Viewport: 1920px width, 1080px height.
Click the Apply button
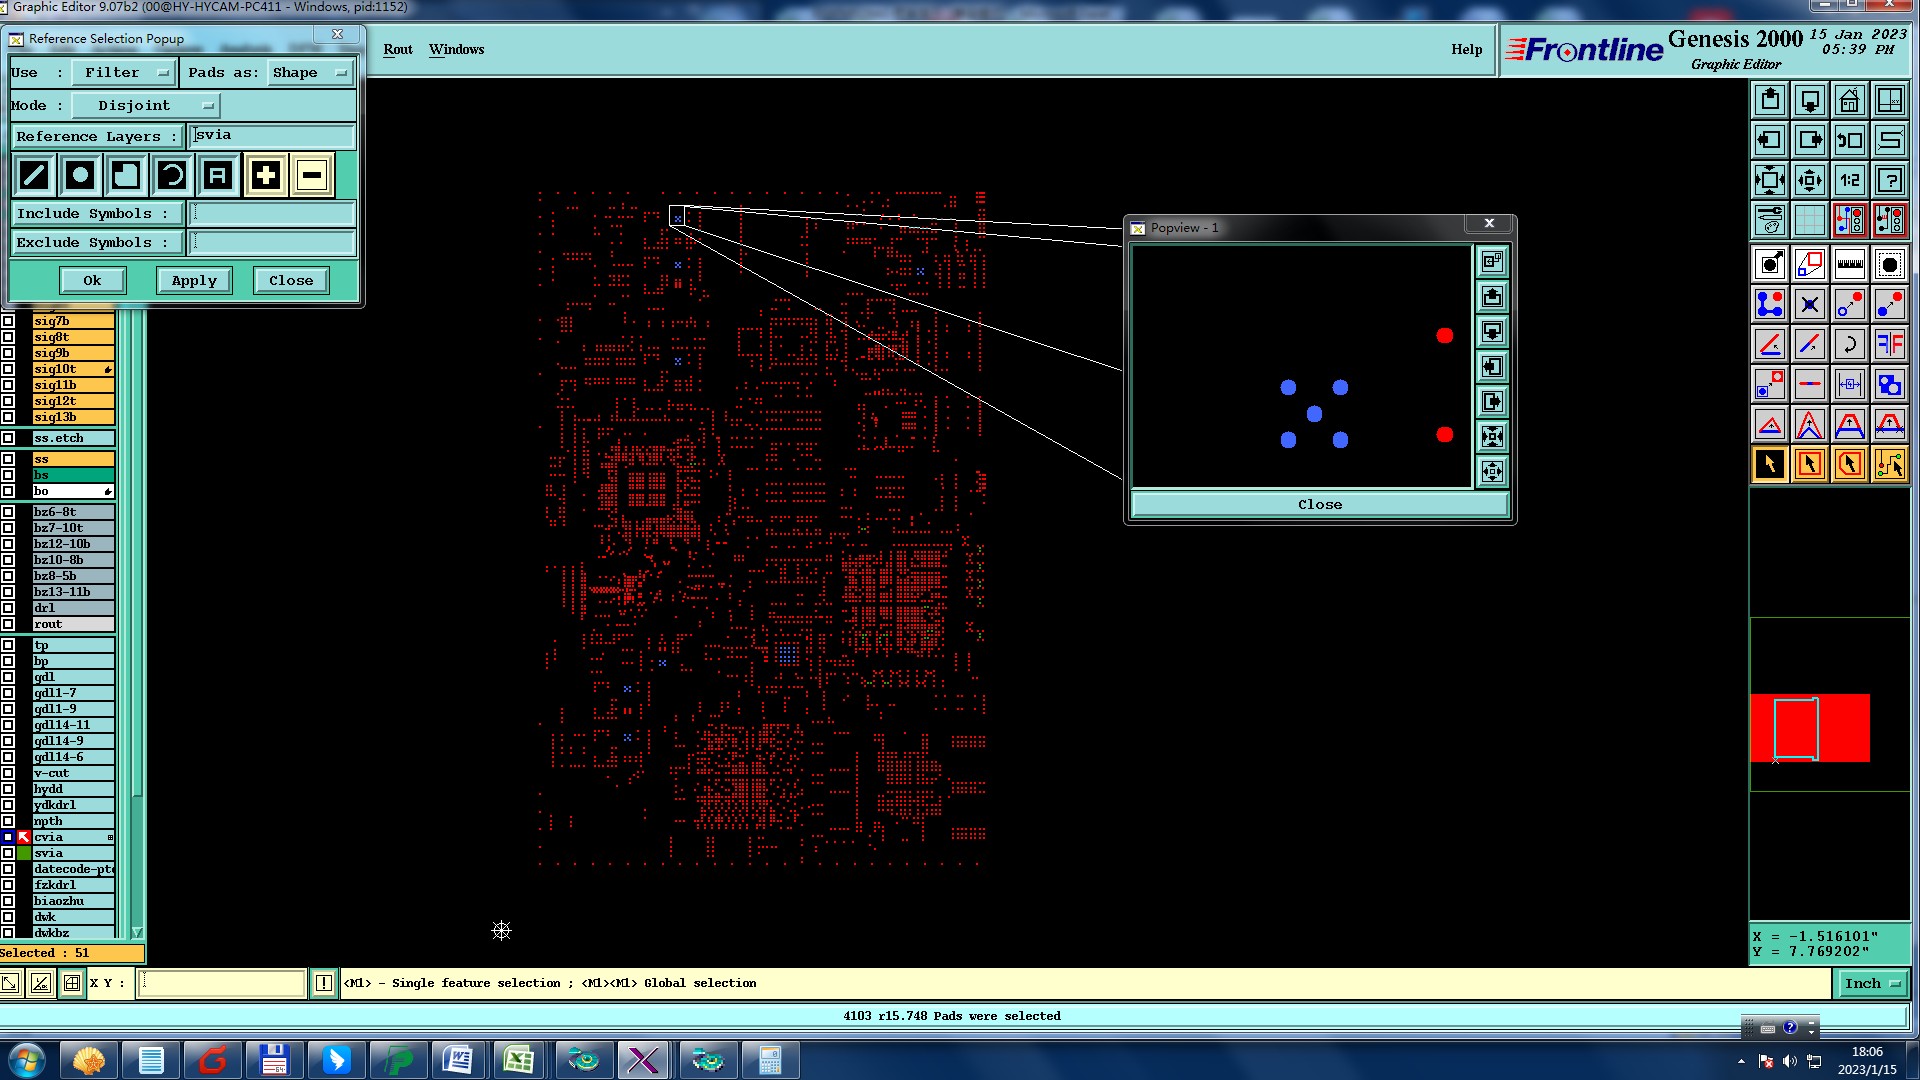194,281
